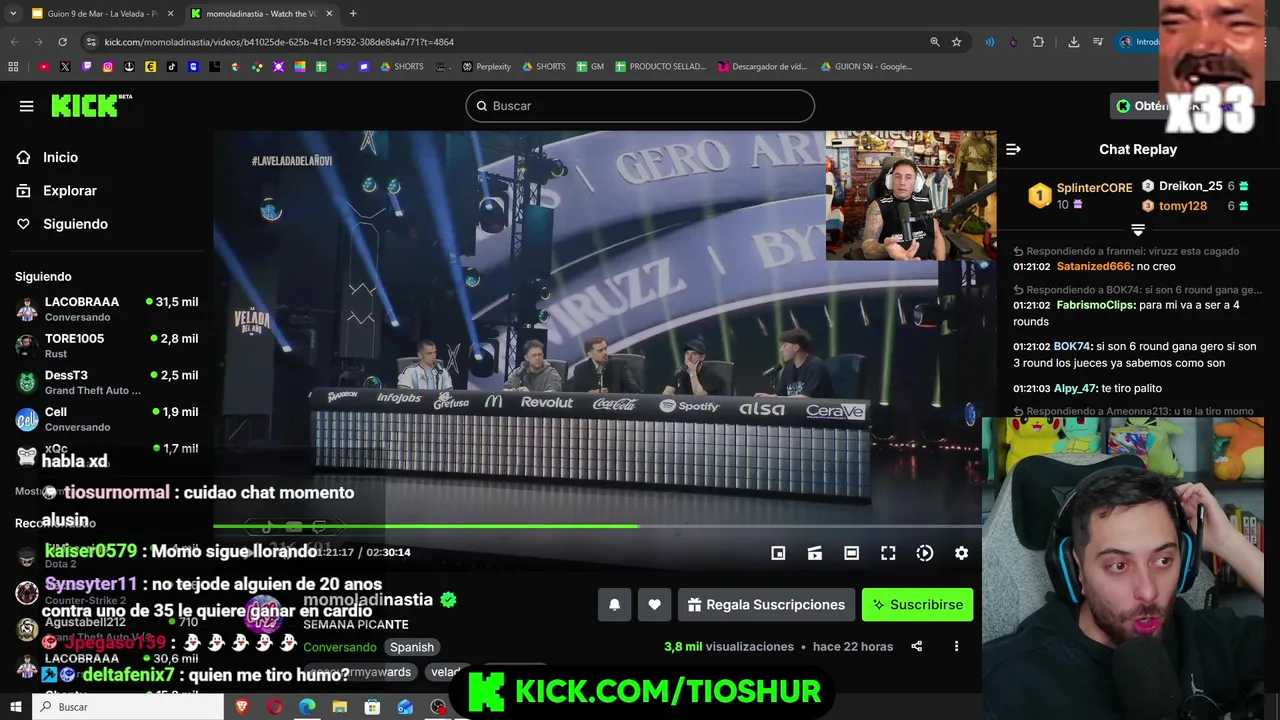Open the Kick hamburger menu
The height and width of the screenshot is (720, 1280).
pyautogui.click(x=26, y=106)
